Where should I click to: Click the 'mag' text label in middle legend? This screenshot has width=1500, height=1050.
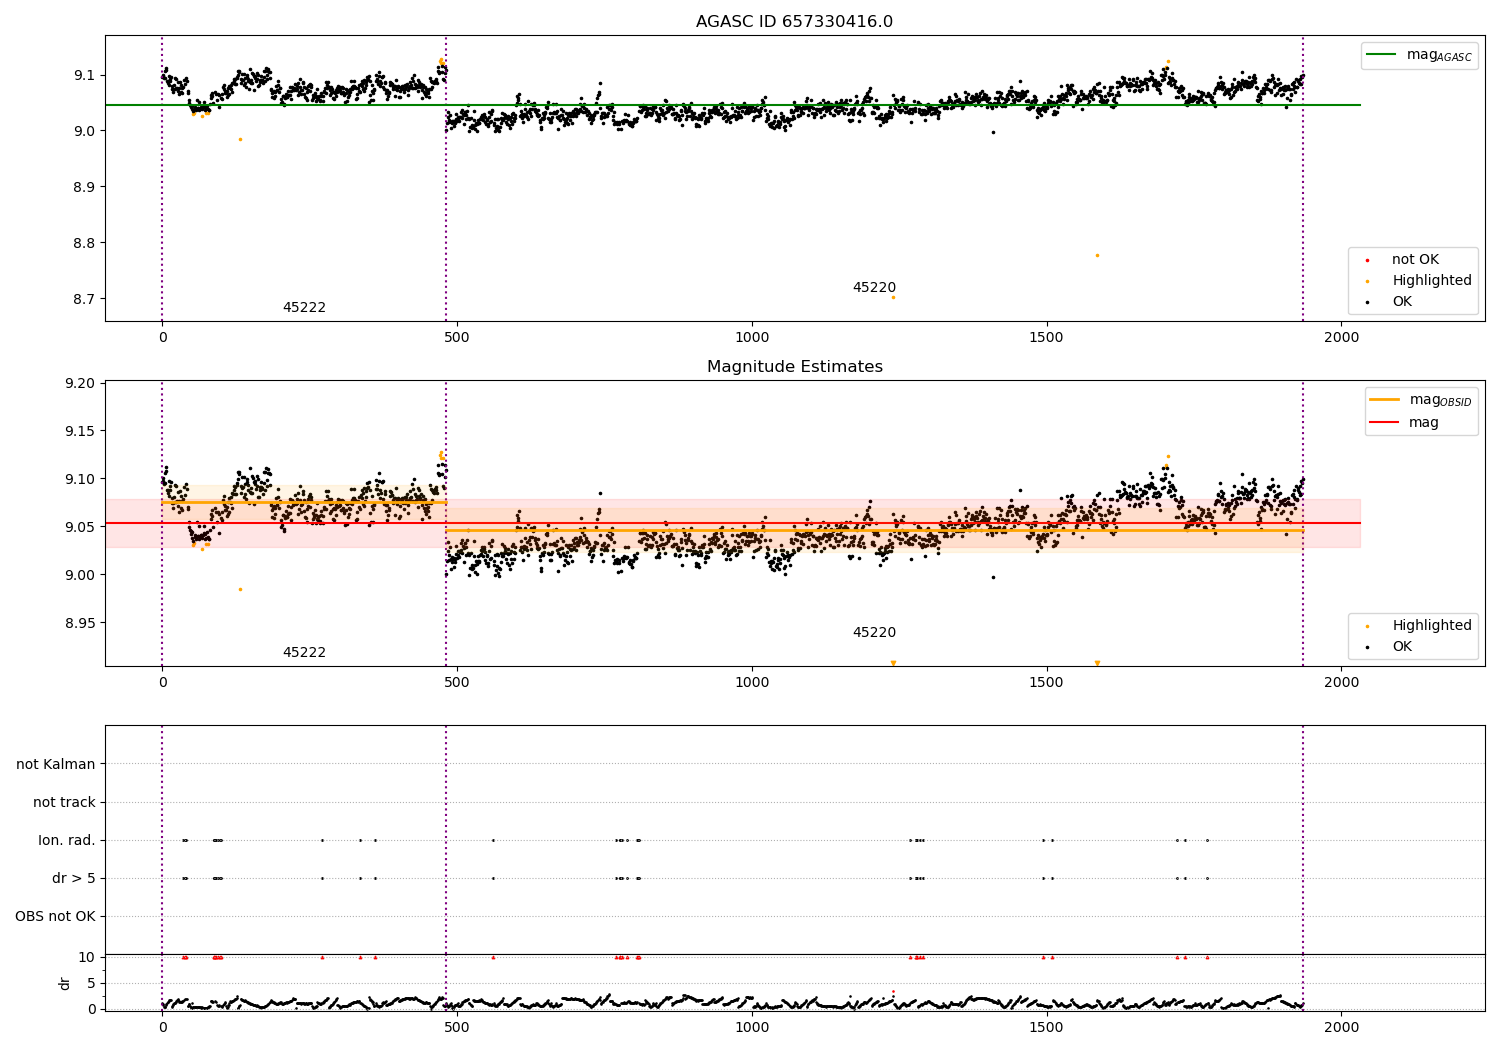point(1424,423)
